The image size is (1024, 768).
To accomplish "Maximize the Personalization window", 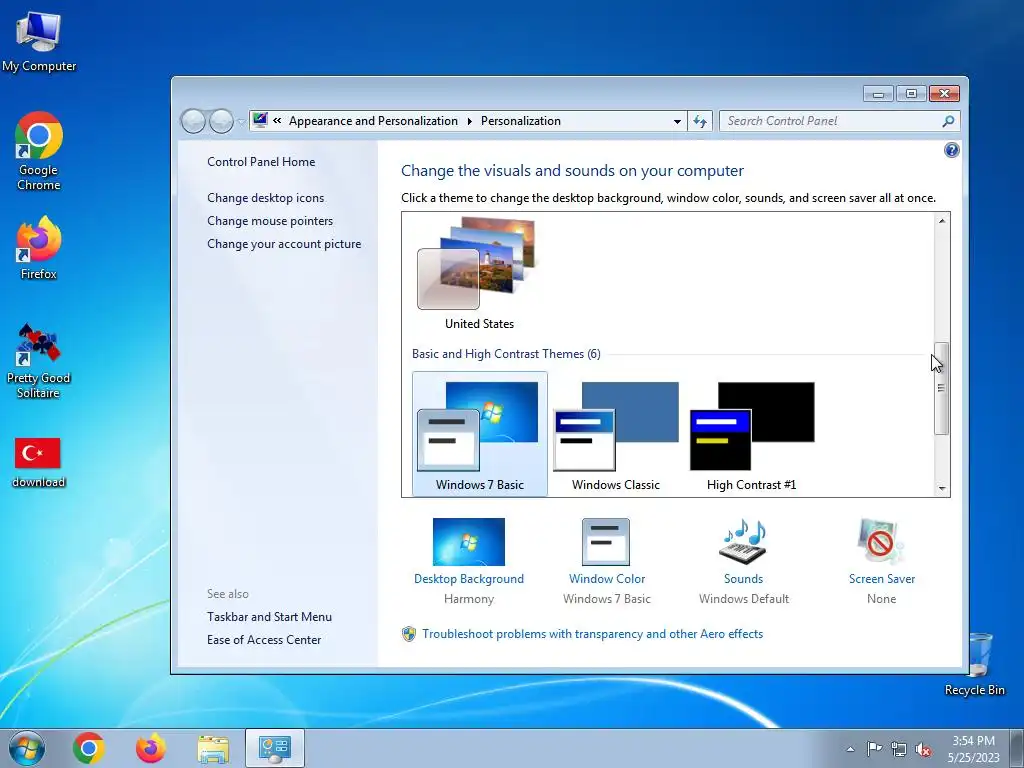I will [911, 94].
